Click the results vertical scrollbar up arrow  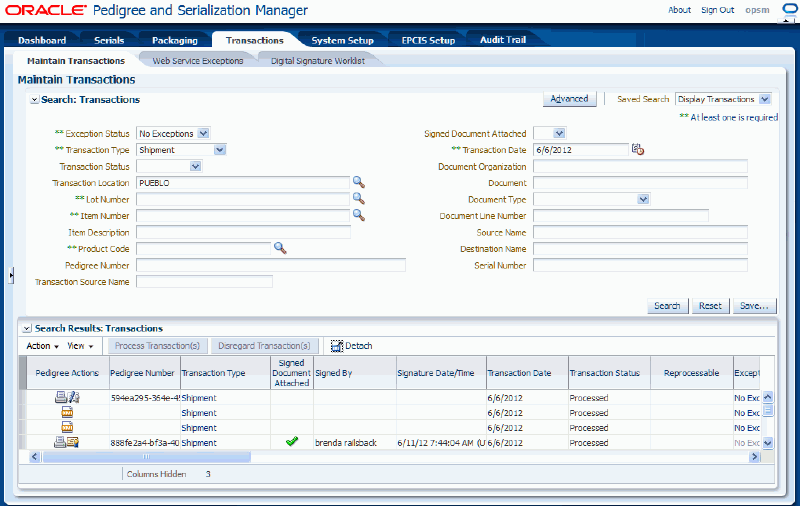pos(768,397)
